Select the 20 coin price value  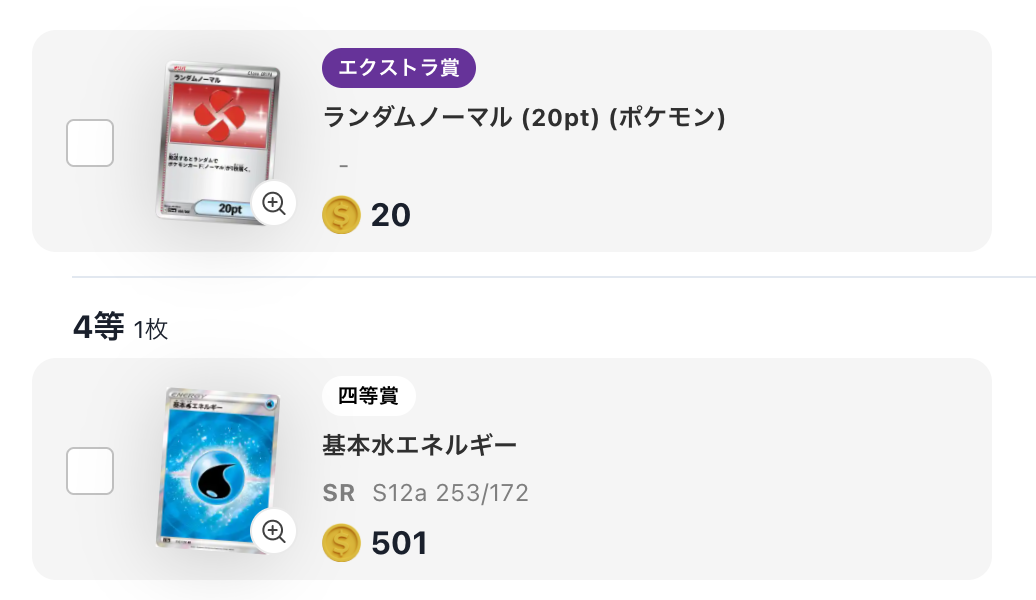[392, 214]
